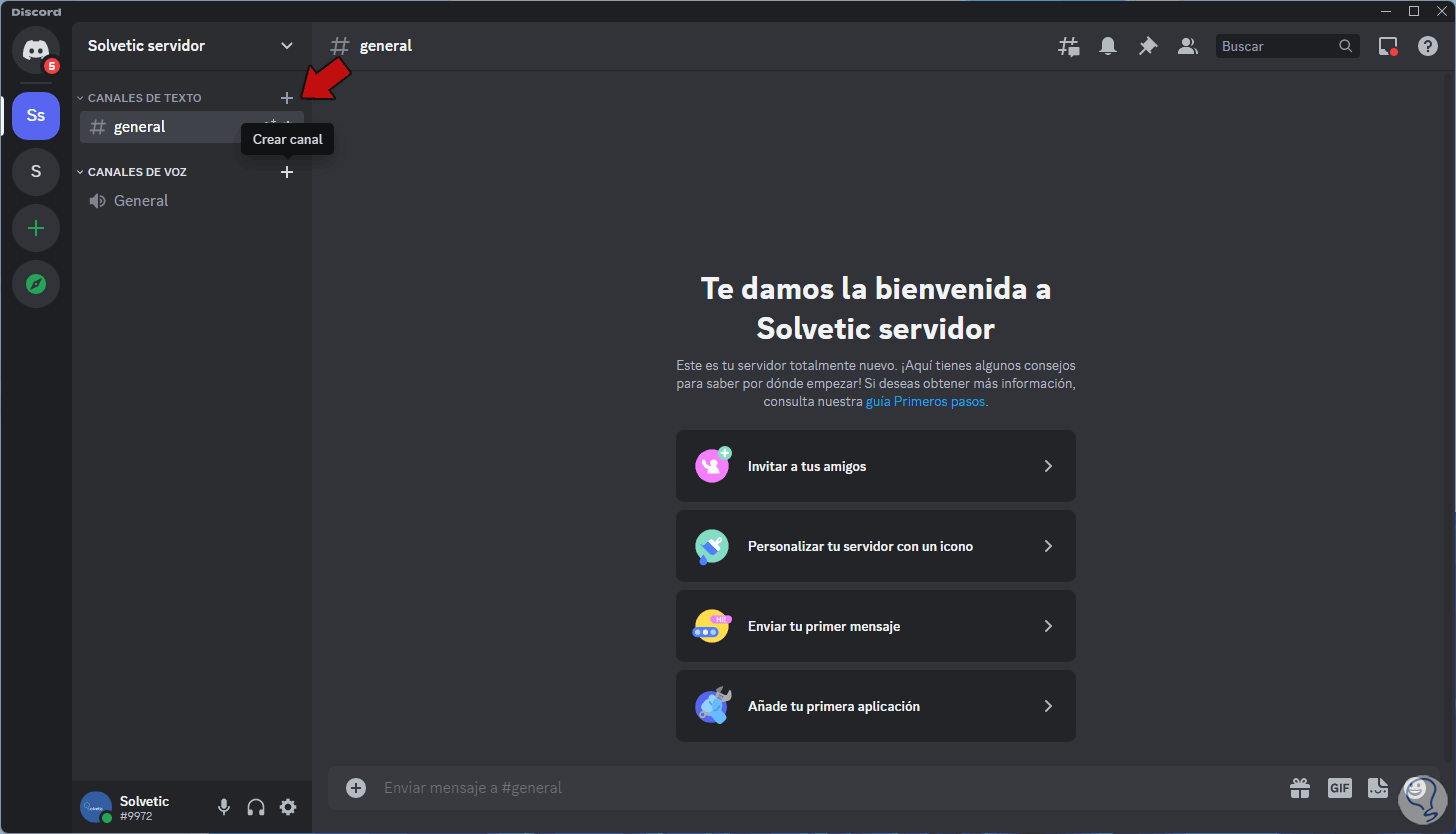
Task: Open the GIF picker
Action: coord(1340,788)
